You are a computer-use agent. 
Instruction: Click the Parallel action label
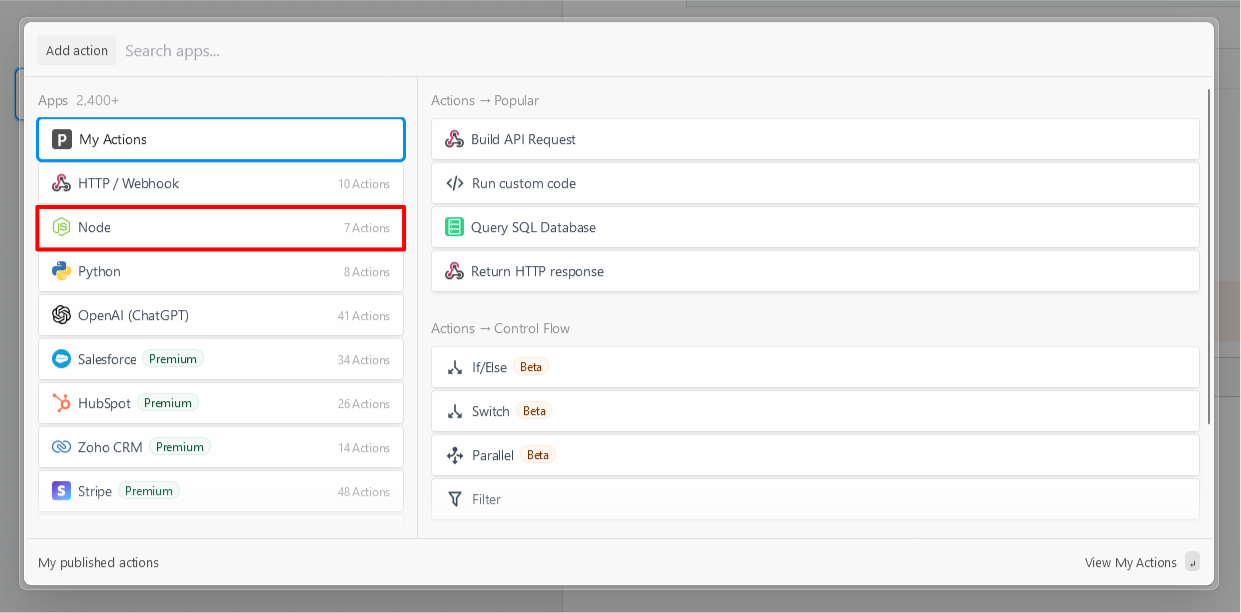click(493, 455)
